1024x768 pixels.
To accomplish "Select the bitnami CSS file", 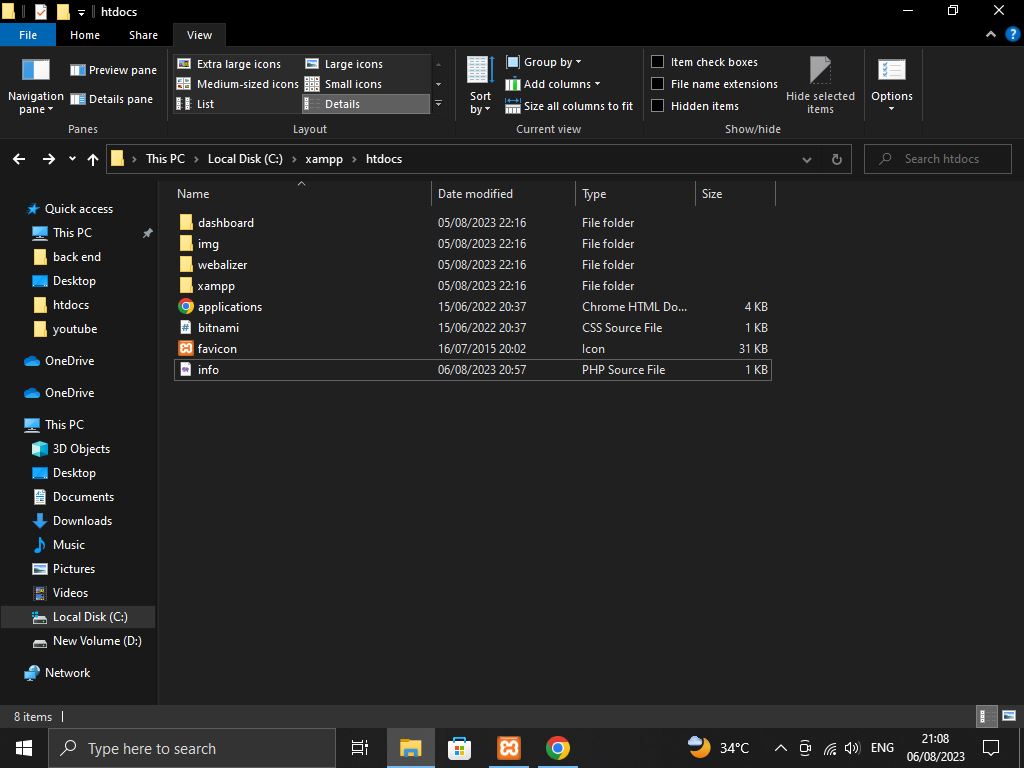I will [473, 328].
